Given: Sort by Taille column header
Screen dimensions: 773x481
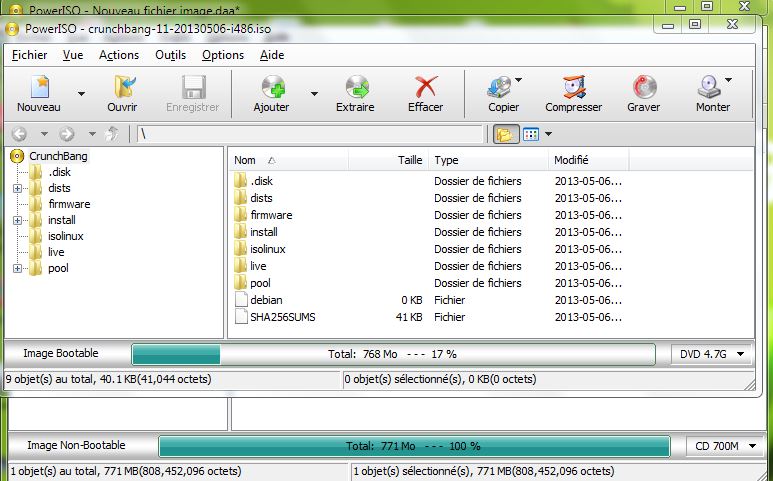Looking at the screenshot, I should pos(388,160).
